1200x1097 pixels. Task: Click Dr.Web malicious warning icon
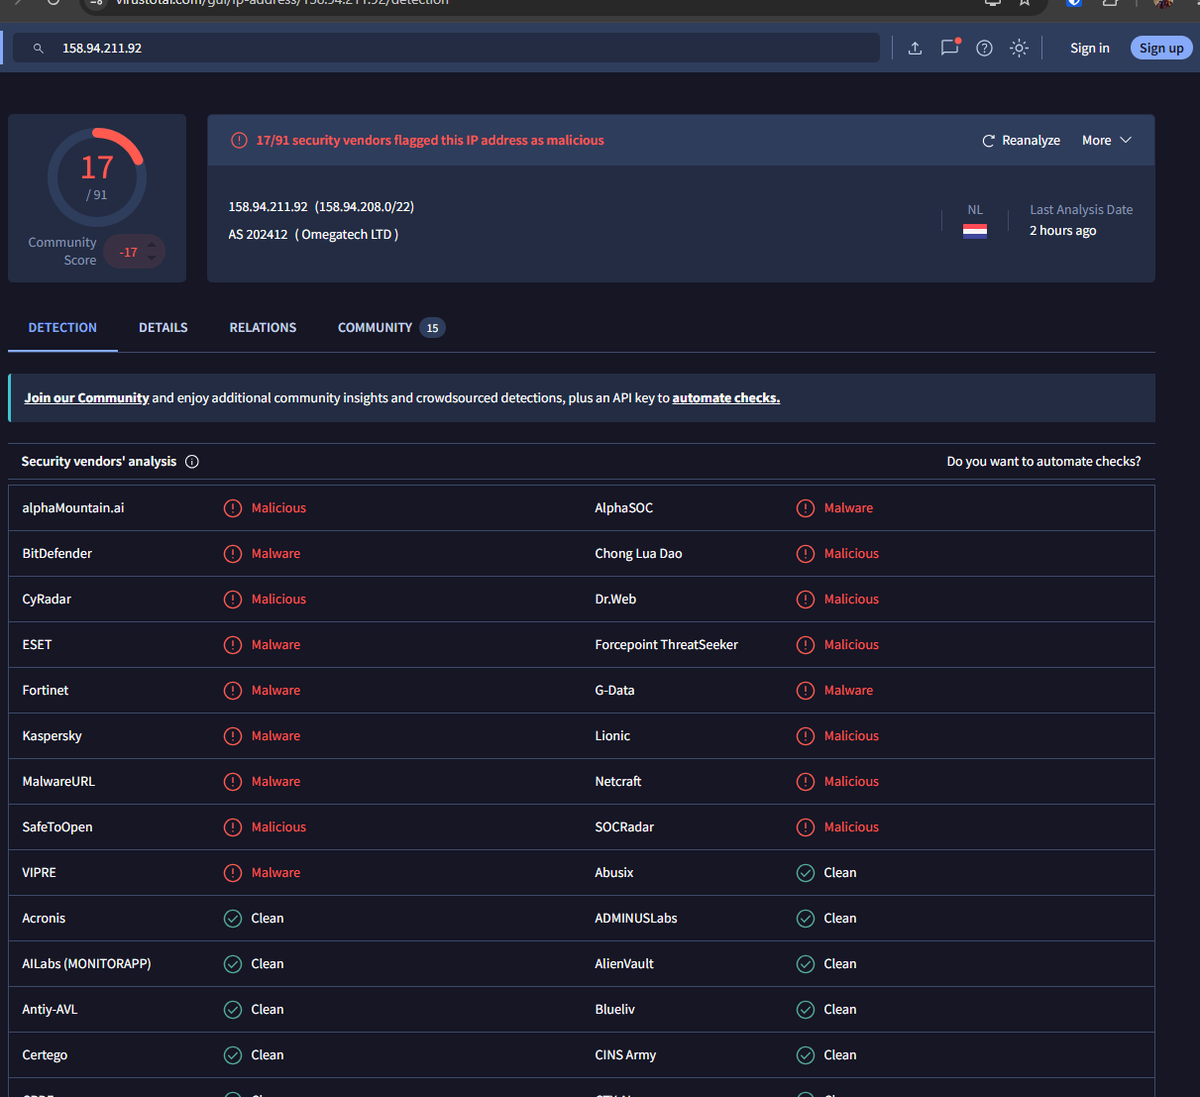point(805,599)
